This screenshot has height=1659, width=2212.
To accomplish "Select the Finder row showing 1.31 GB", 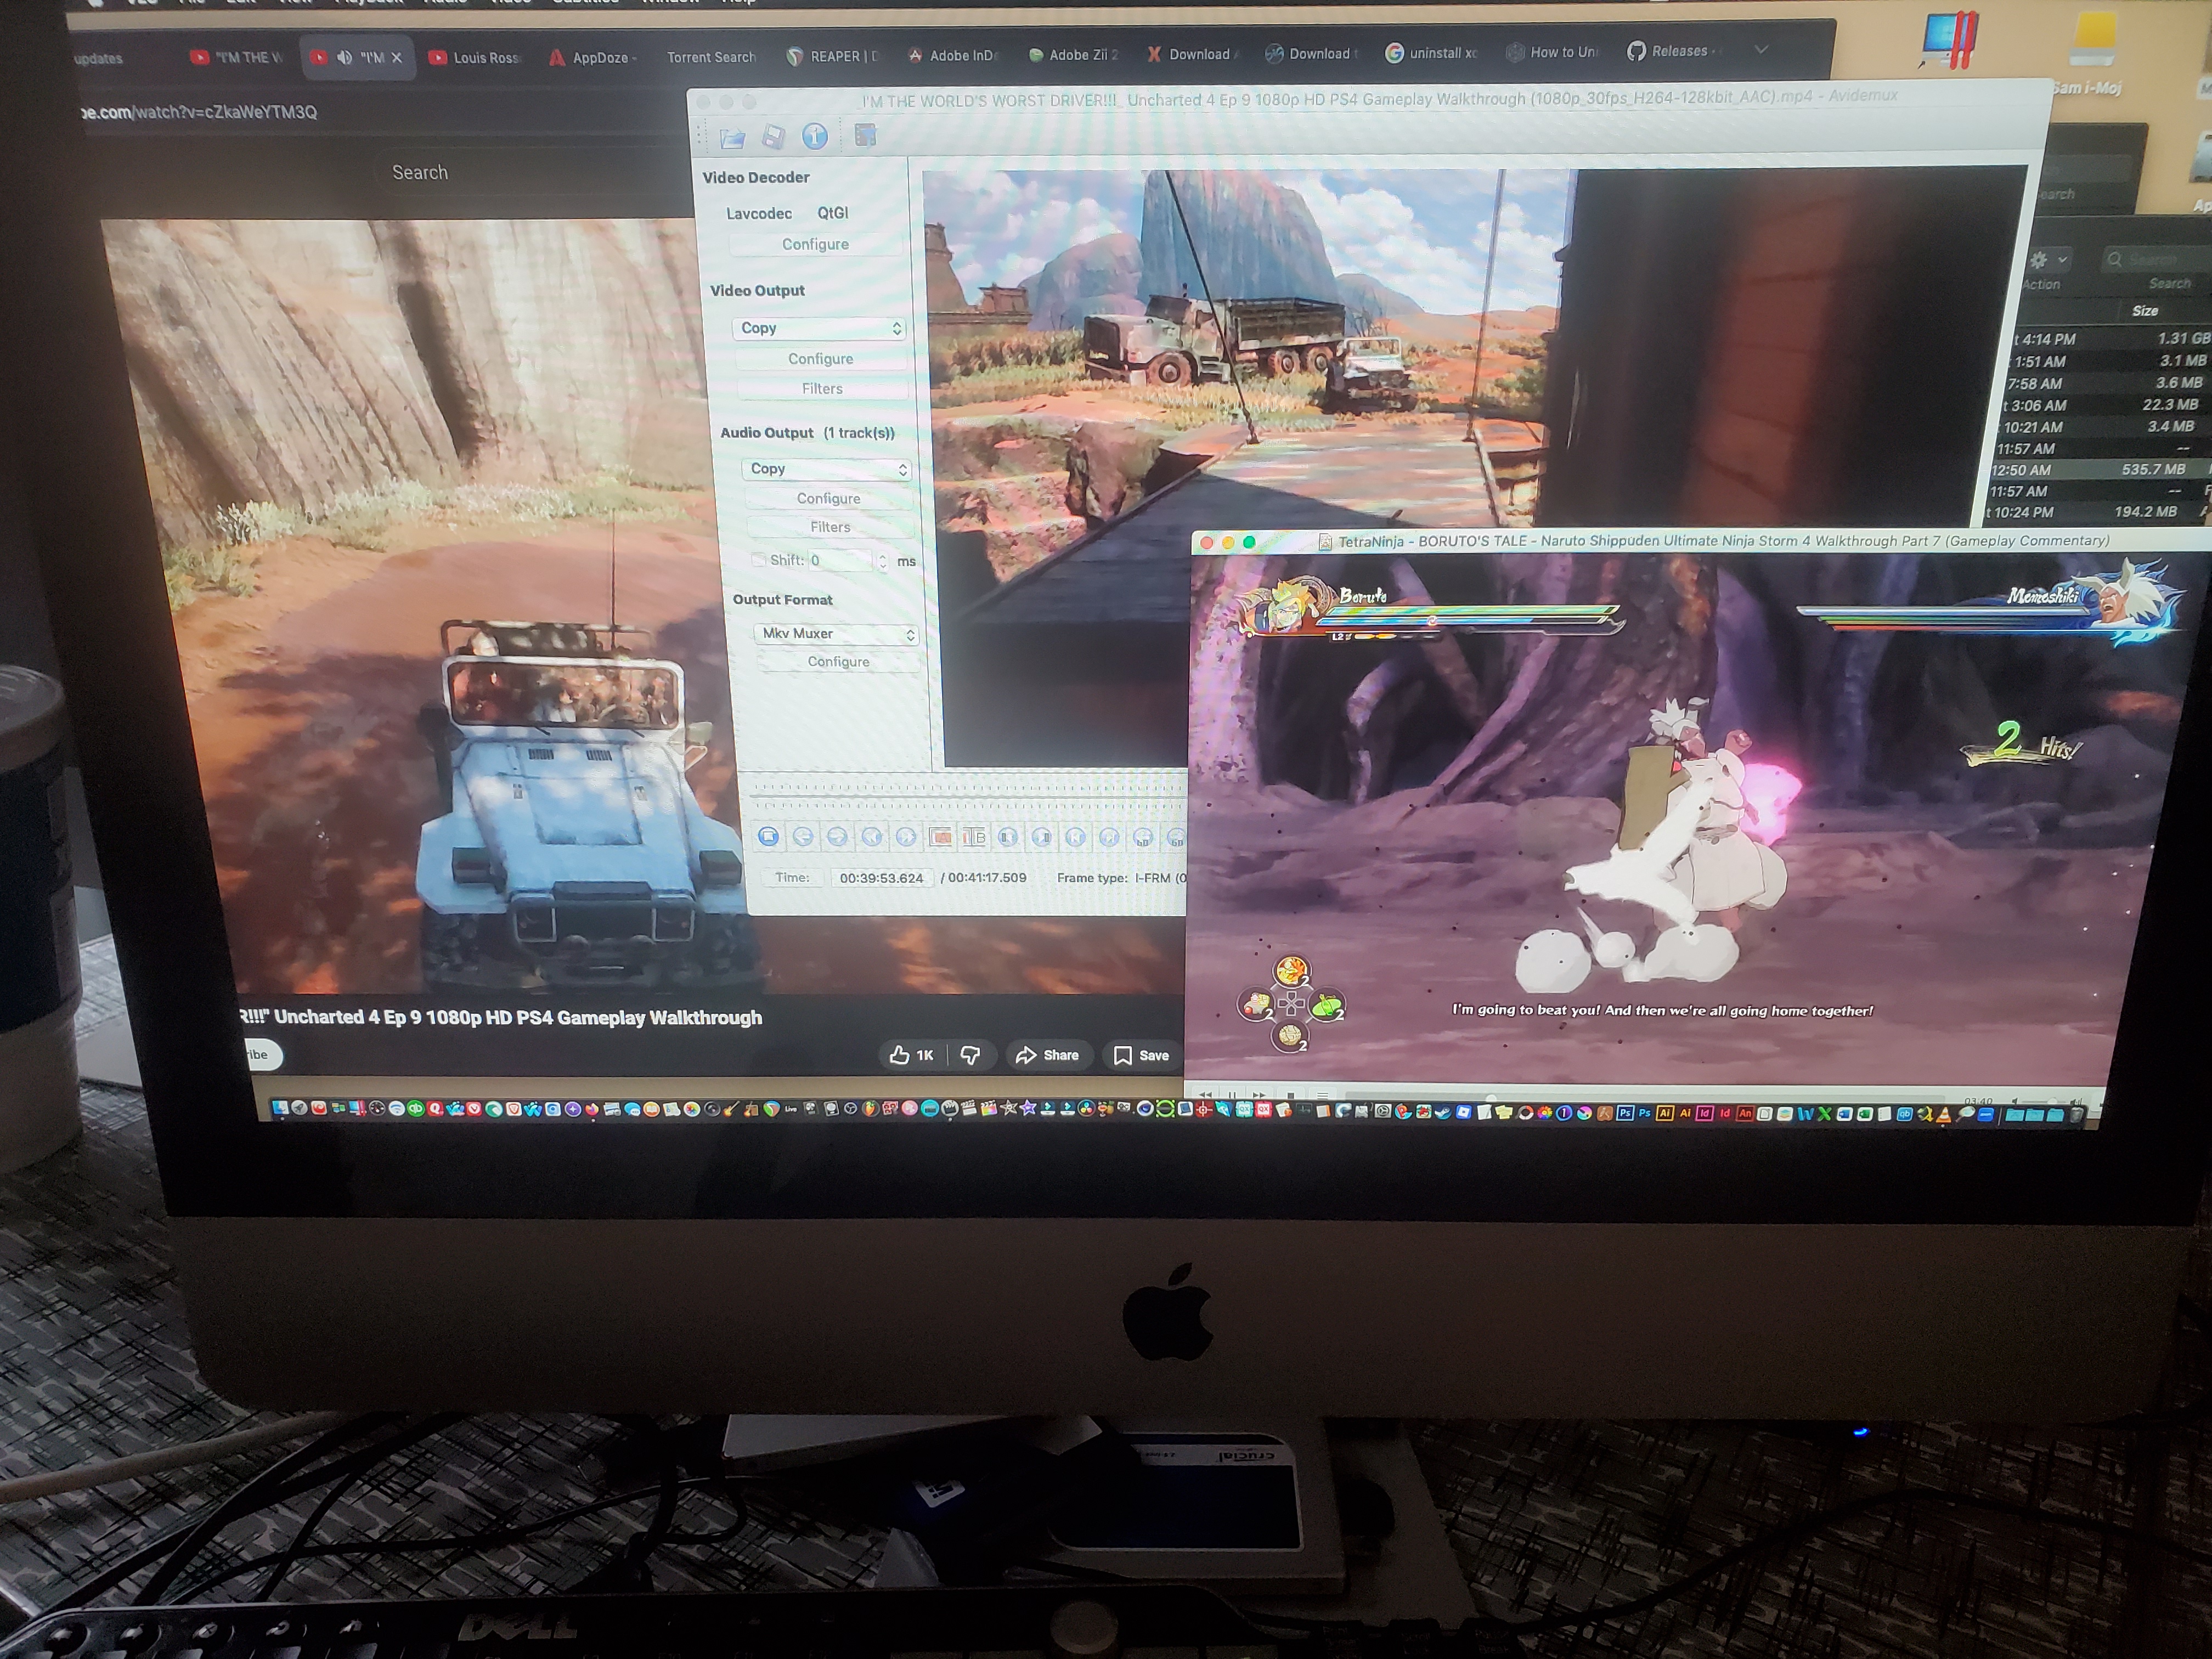I will (x=2111, y=338).
